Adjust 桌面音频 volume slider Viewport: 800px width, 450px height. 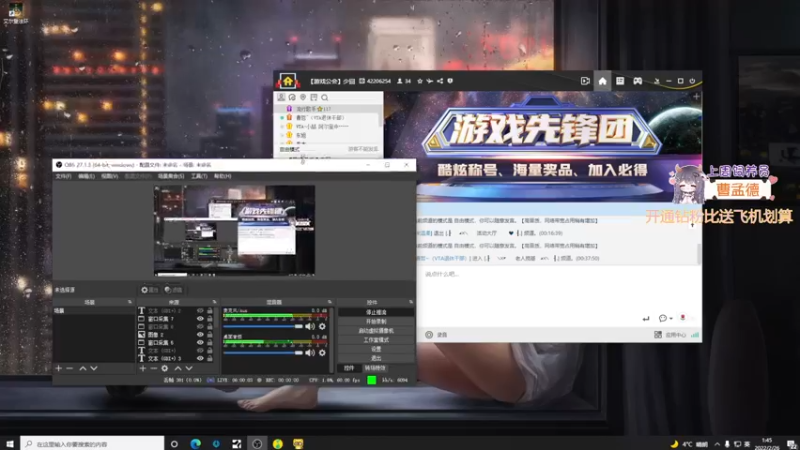[x=263, y=353]
